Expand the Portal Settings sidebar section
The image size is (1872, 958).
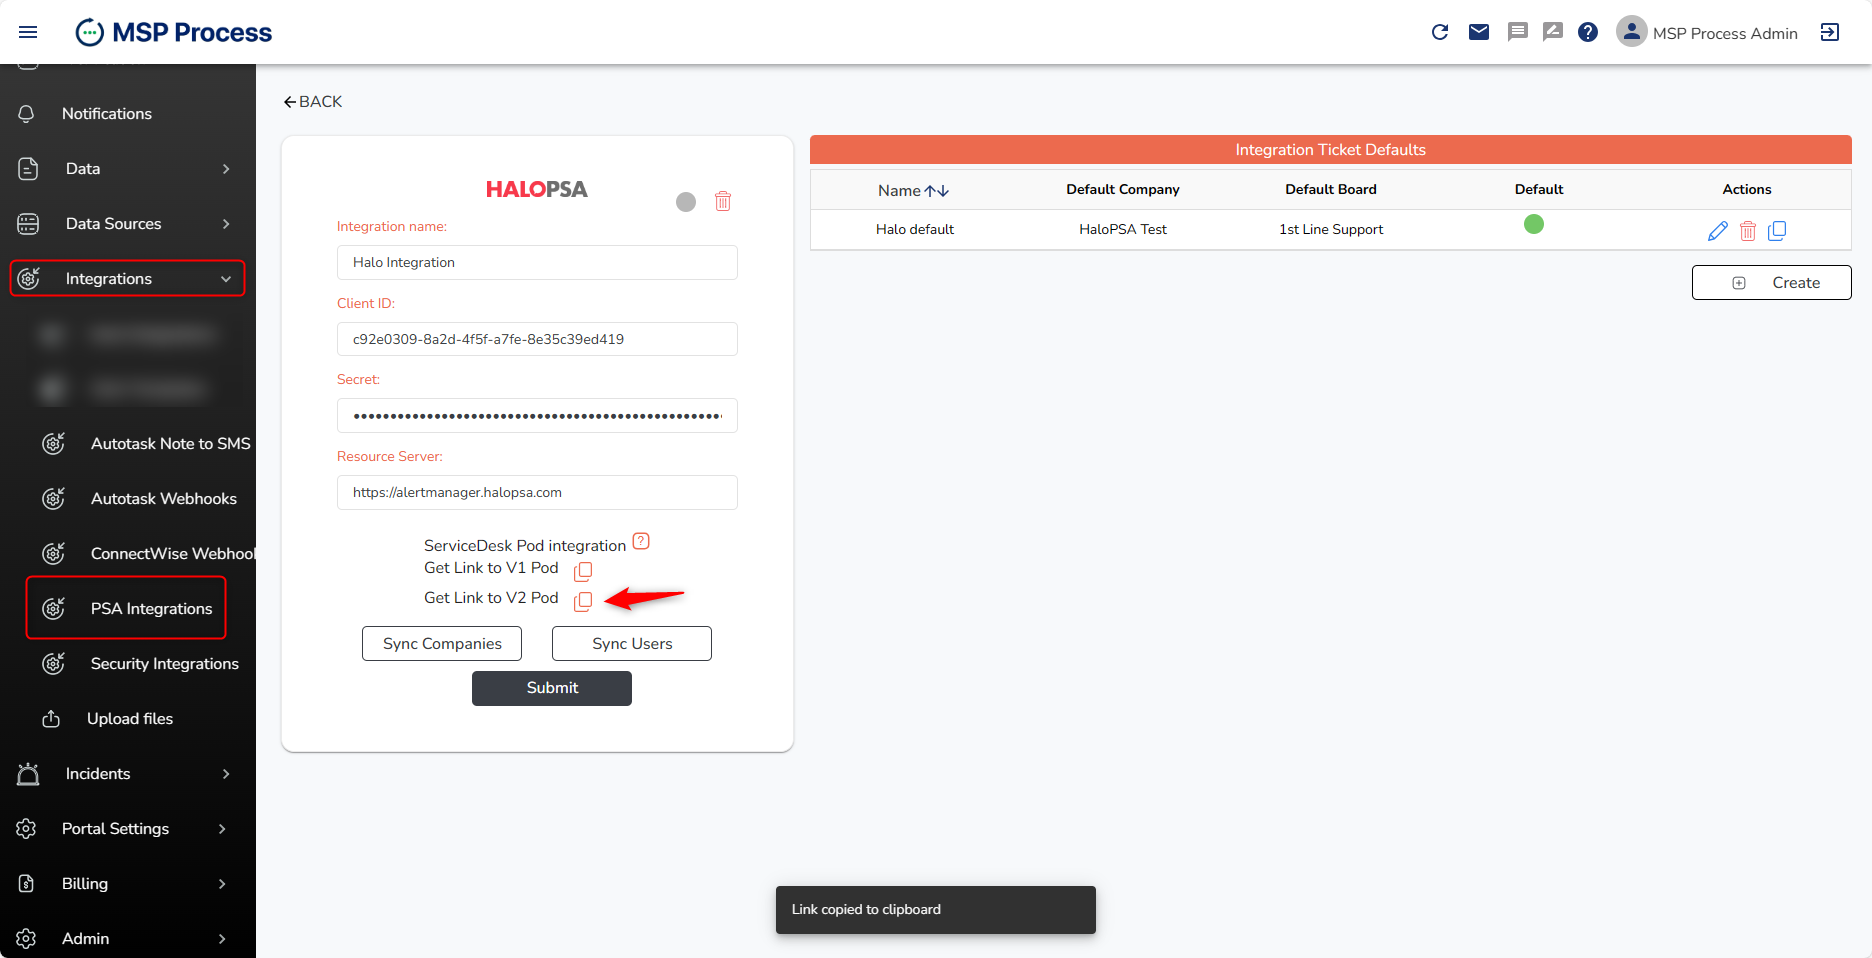pyautogui.click(x=128, y=829)
